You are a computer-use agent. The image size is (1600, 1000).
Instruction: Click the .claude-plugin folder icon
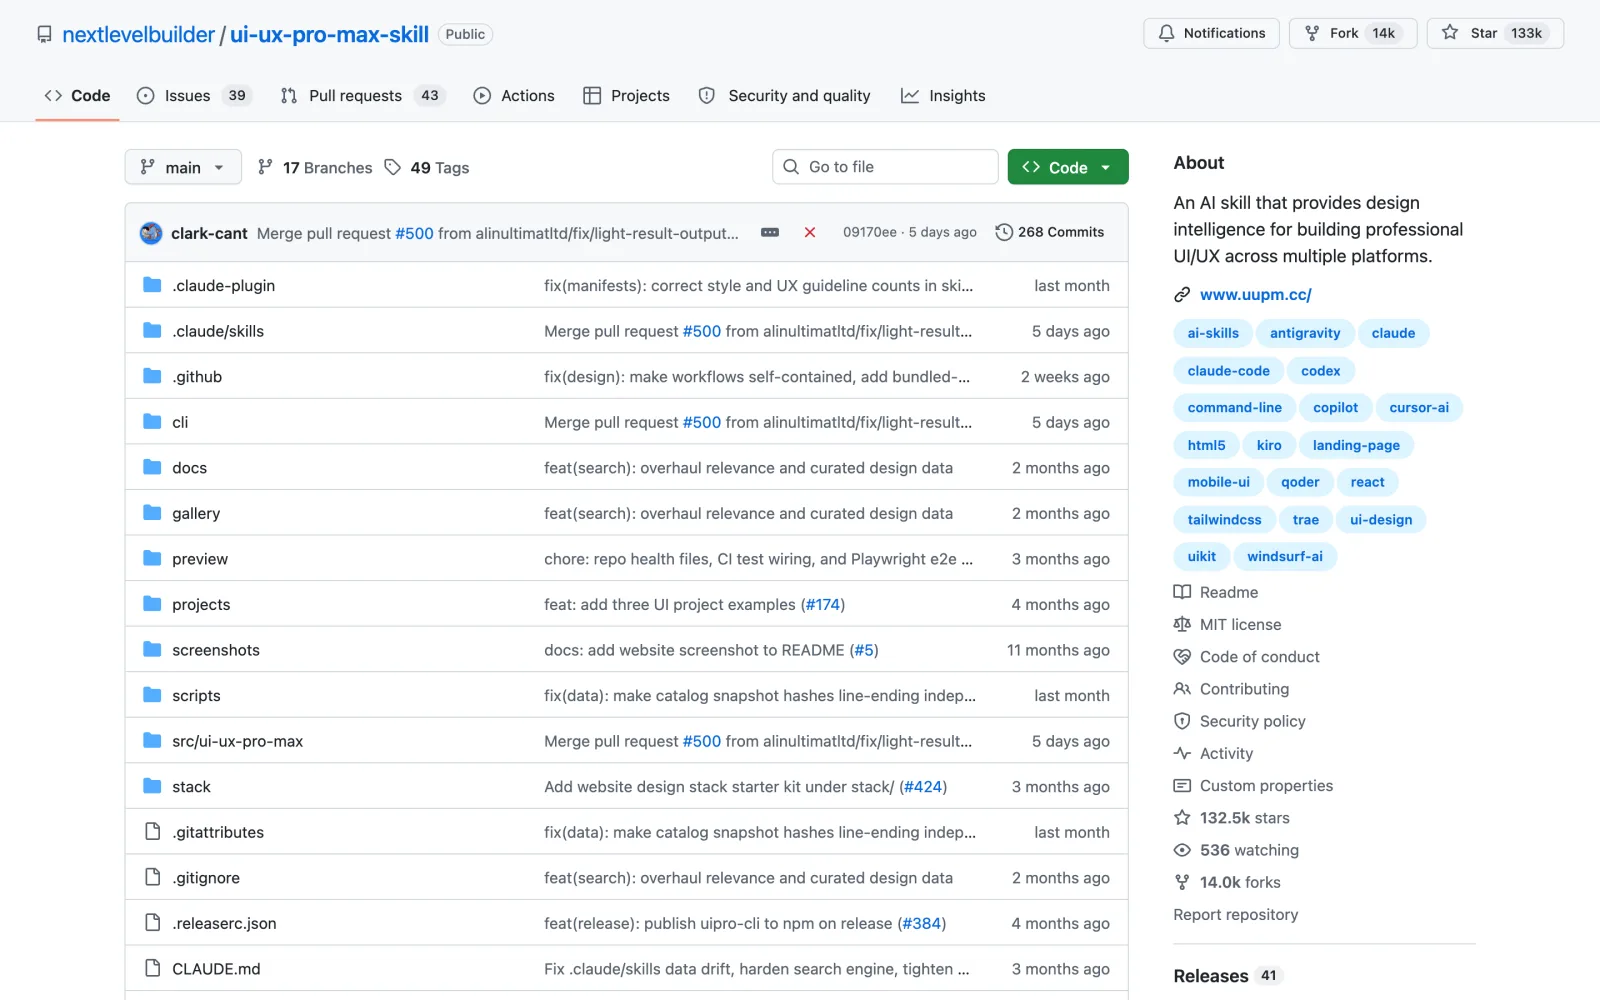[152, 285]
